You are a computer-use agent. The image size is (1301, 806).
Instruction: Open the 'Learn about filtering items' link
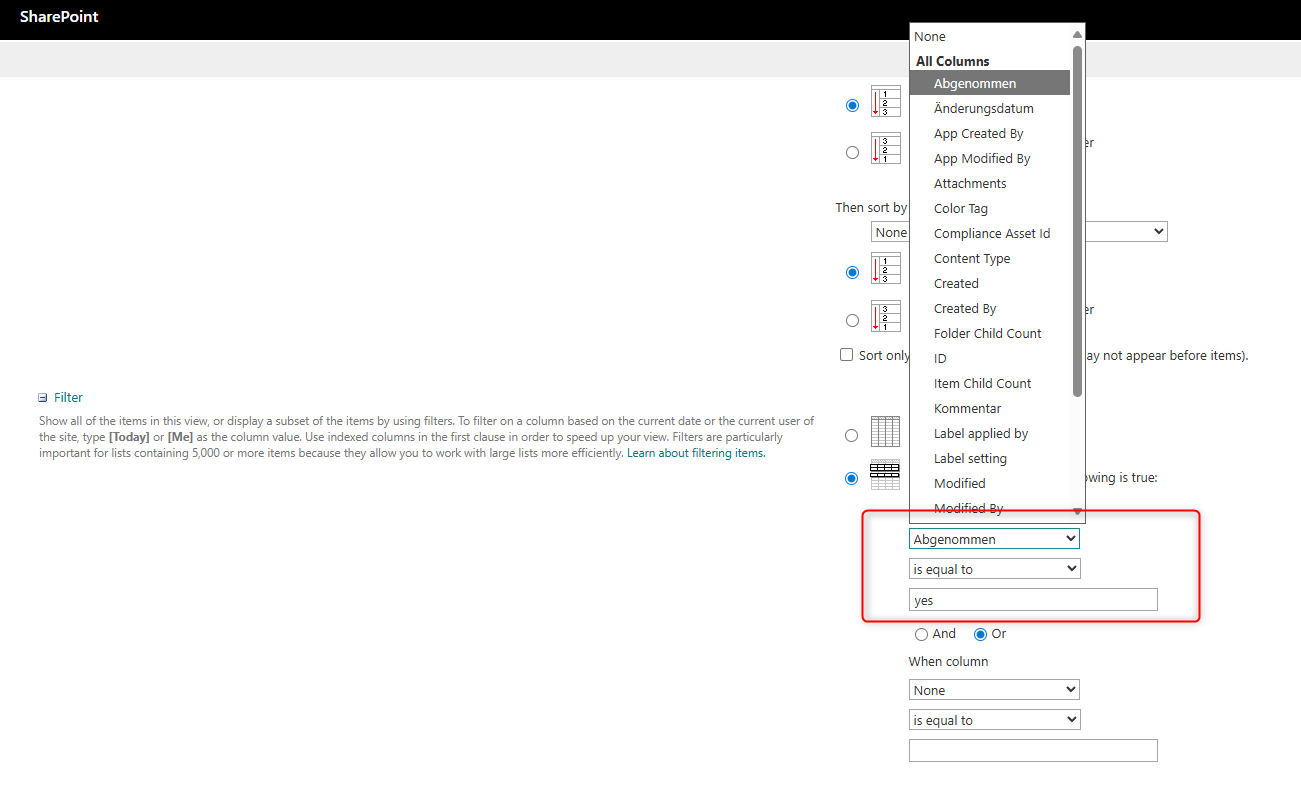point(695,453)
